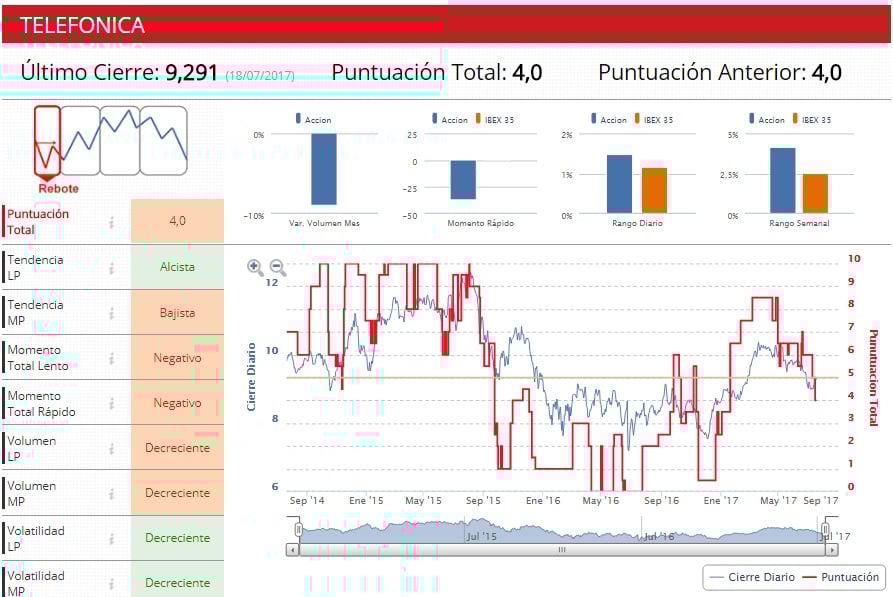
Task: Toggle Accion series in Momento Rápido legend
Action: click(450, 120)
